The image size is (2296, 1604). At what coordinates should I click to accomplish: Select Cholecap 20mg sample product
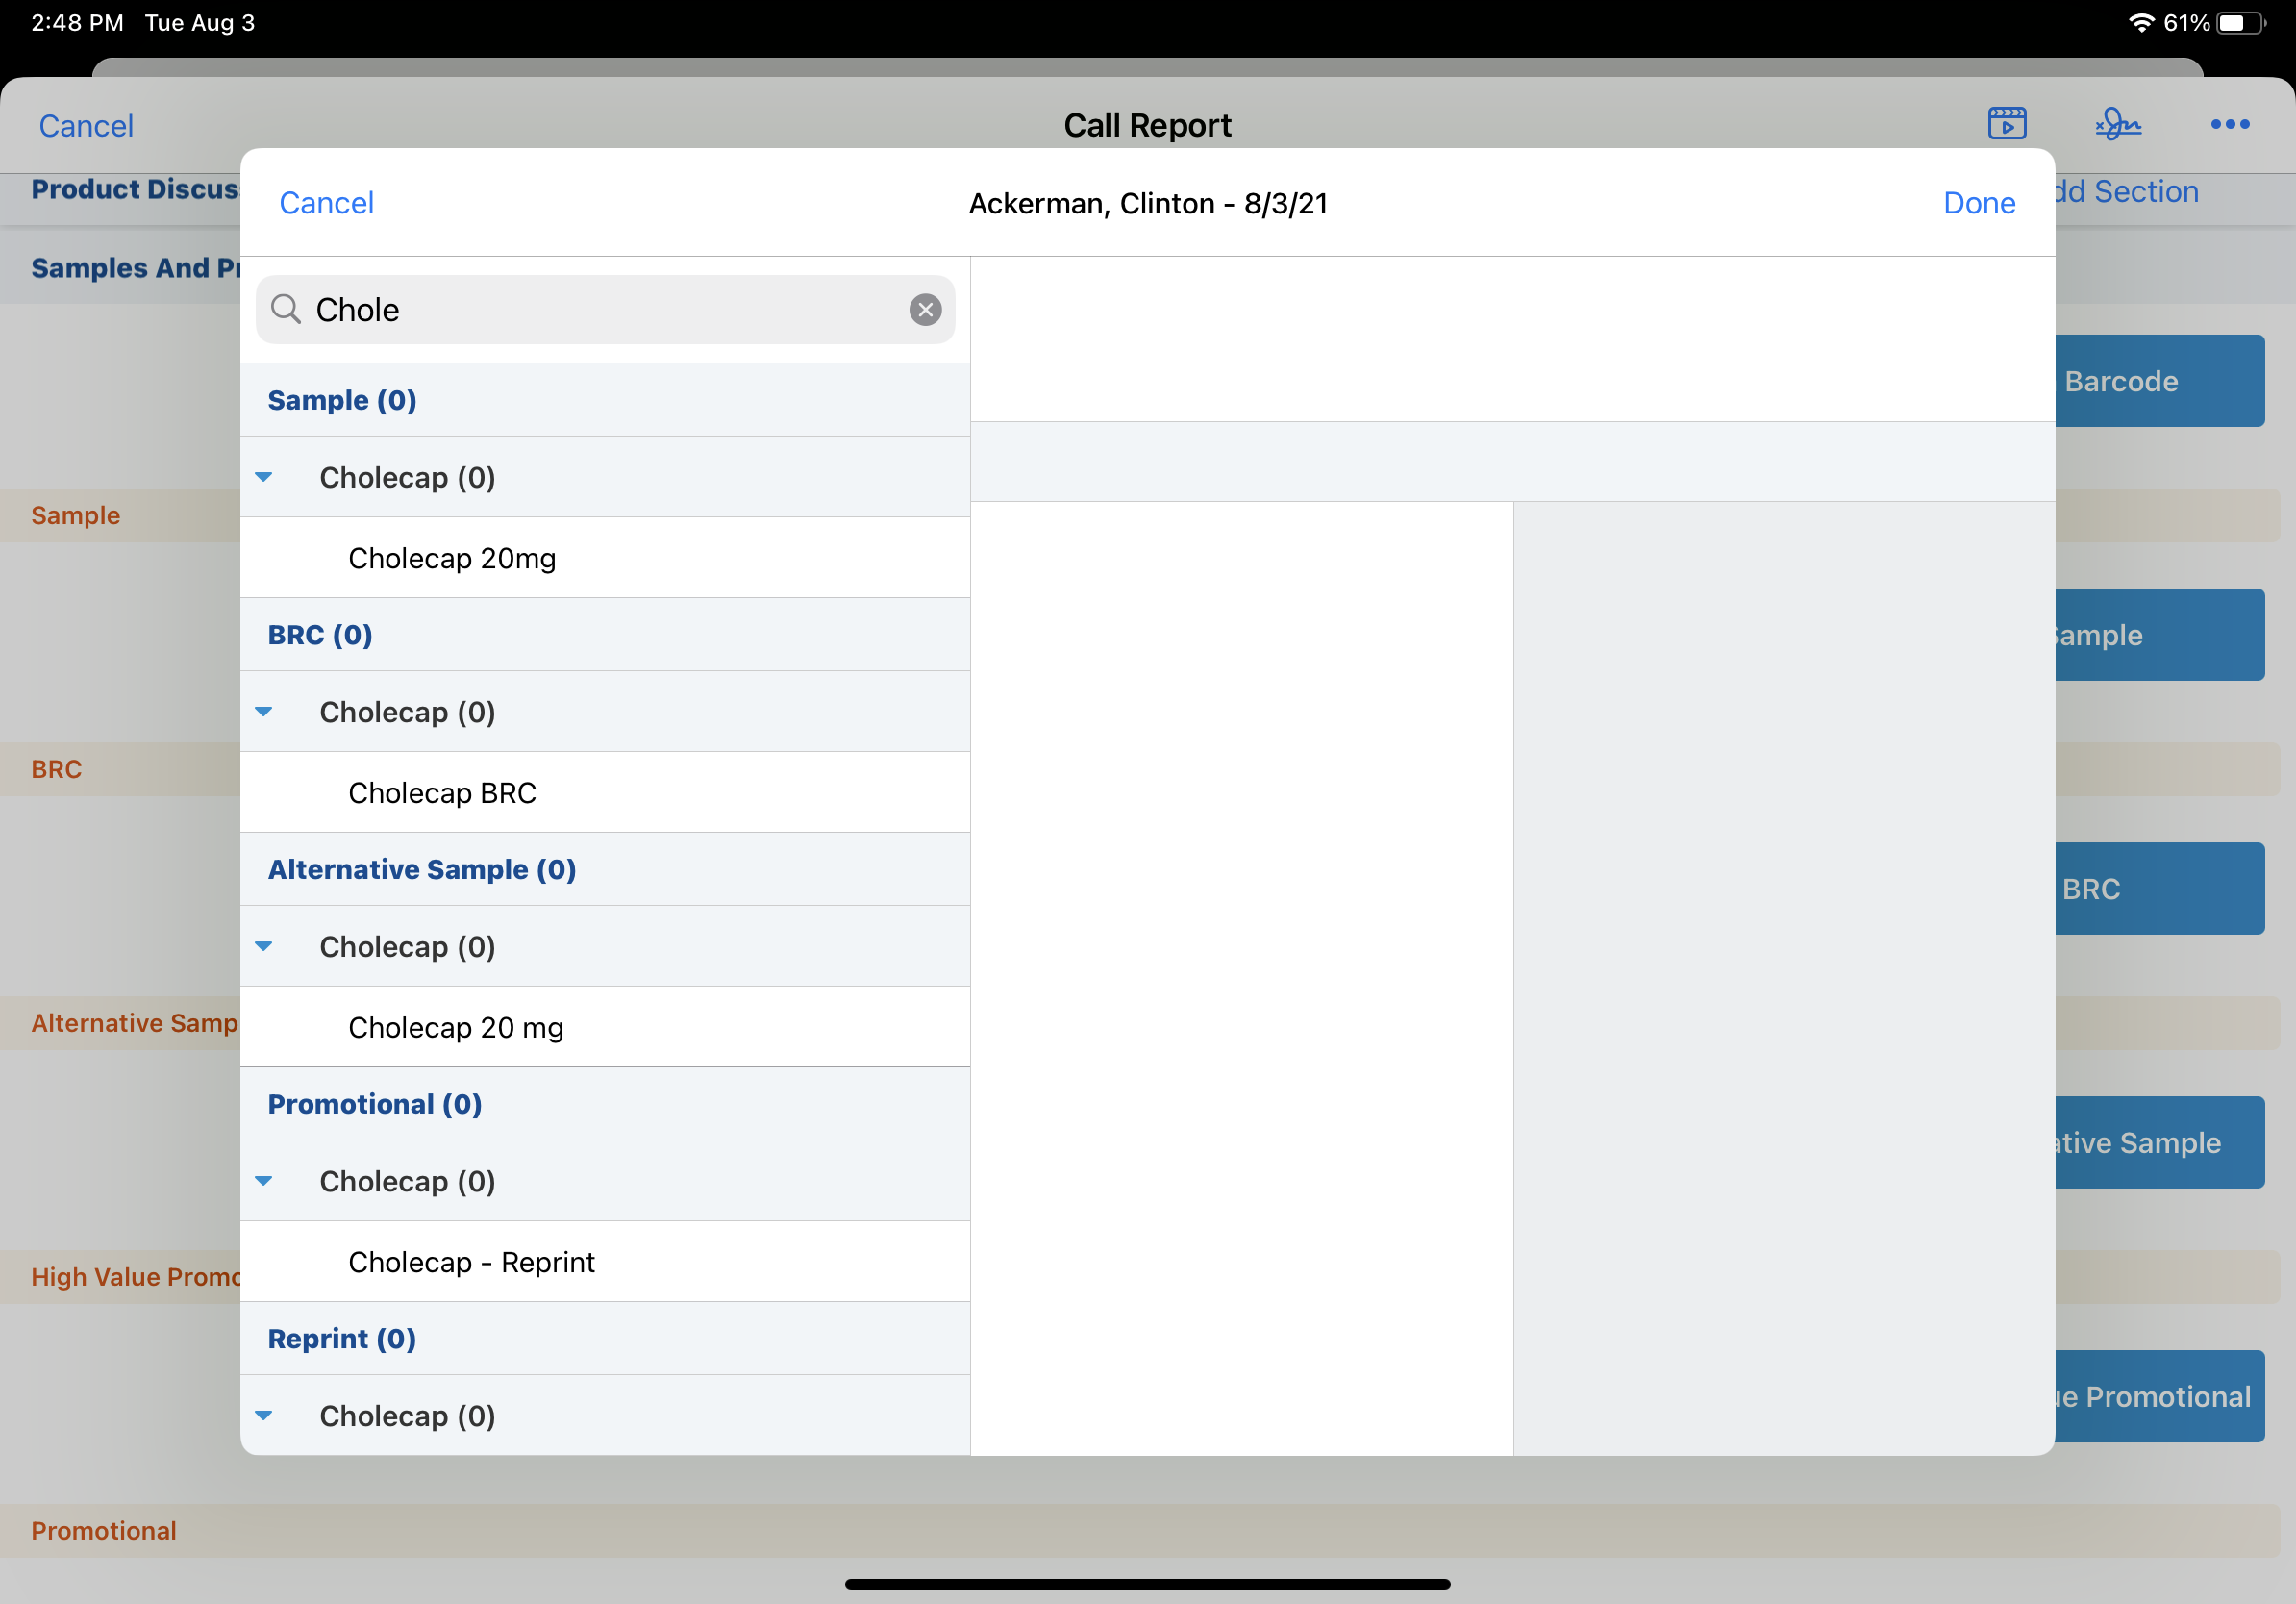point(452,558)
